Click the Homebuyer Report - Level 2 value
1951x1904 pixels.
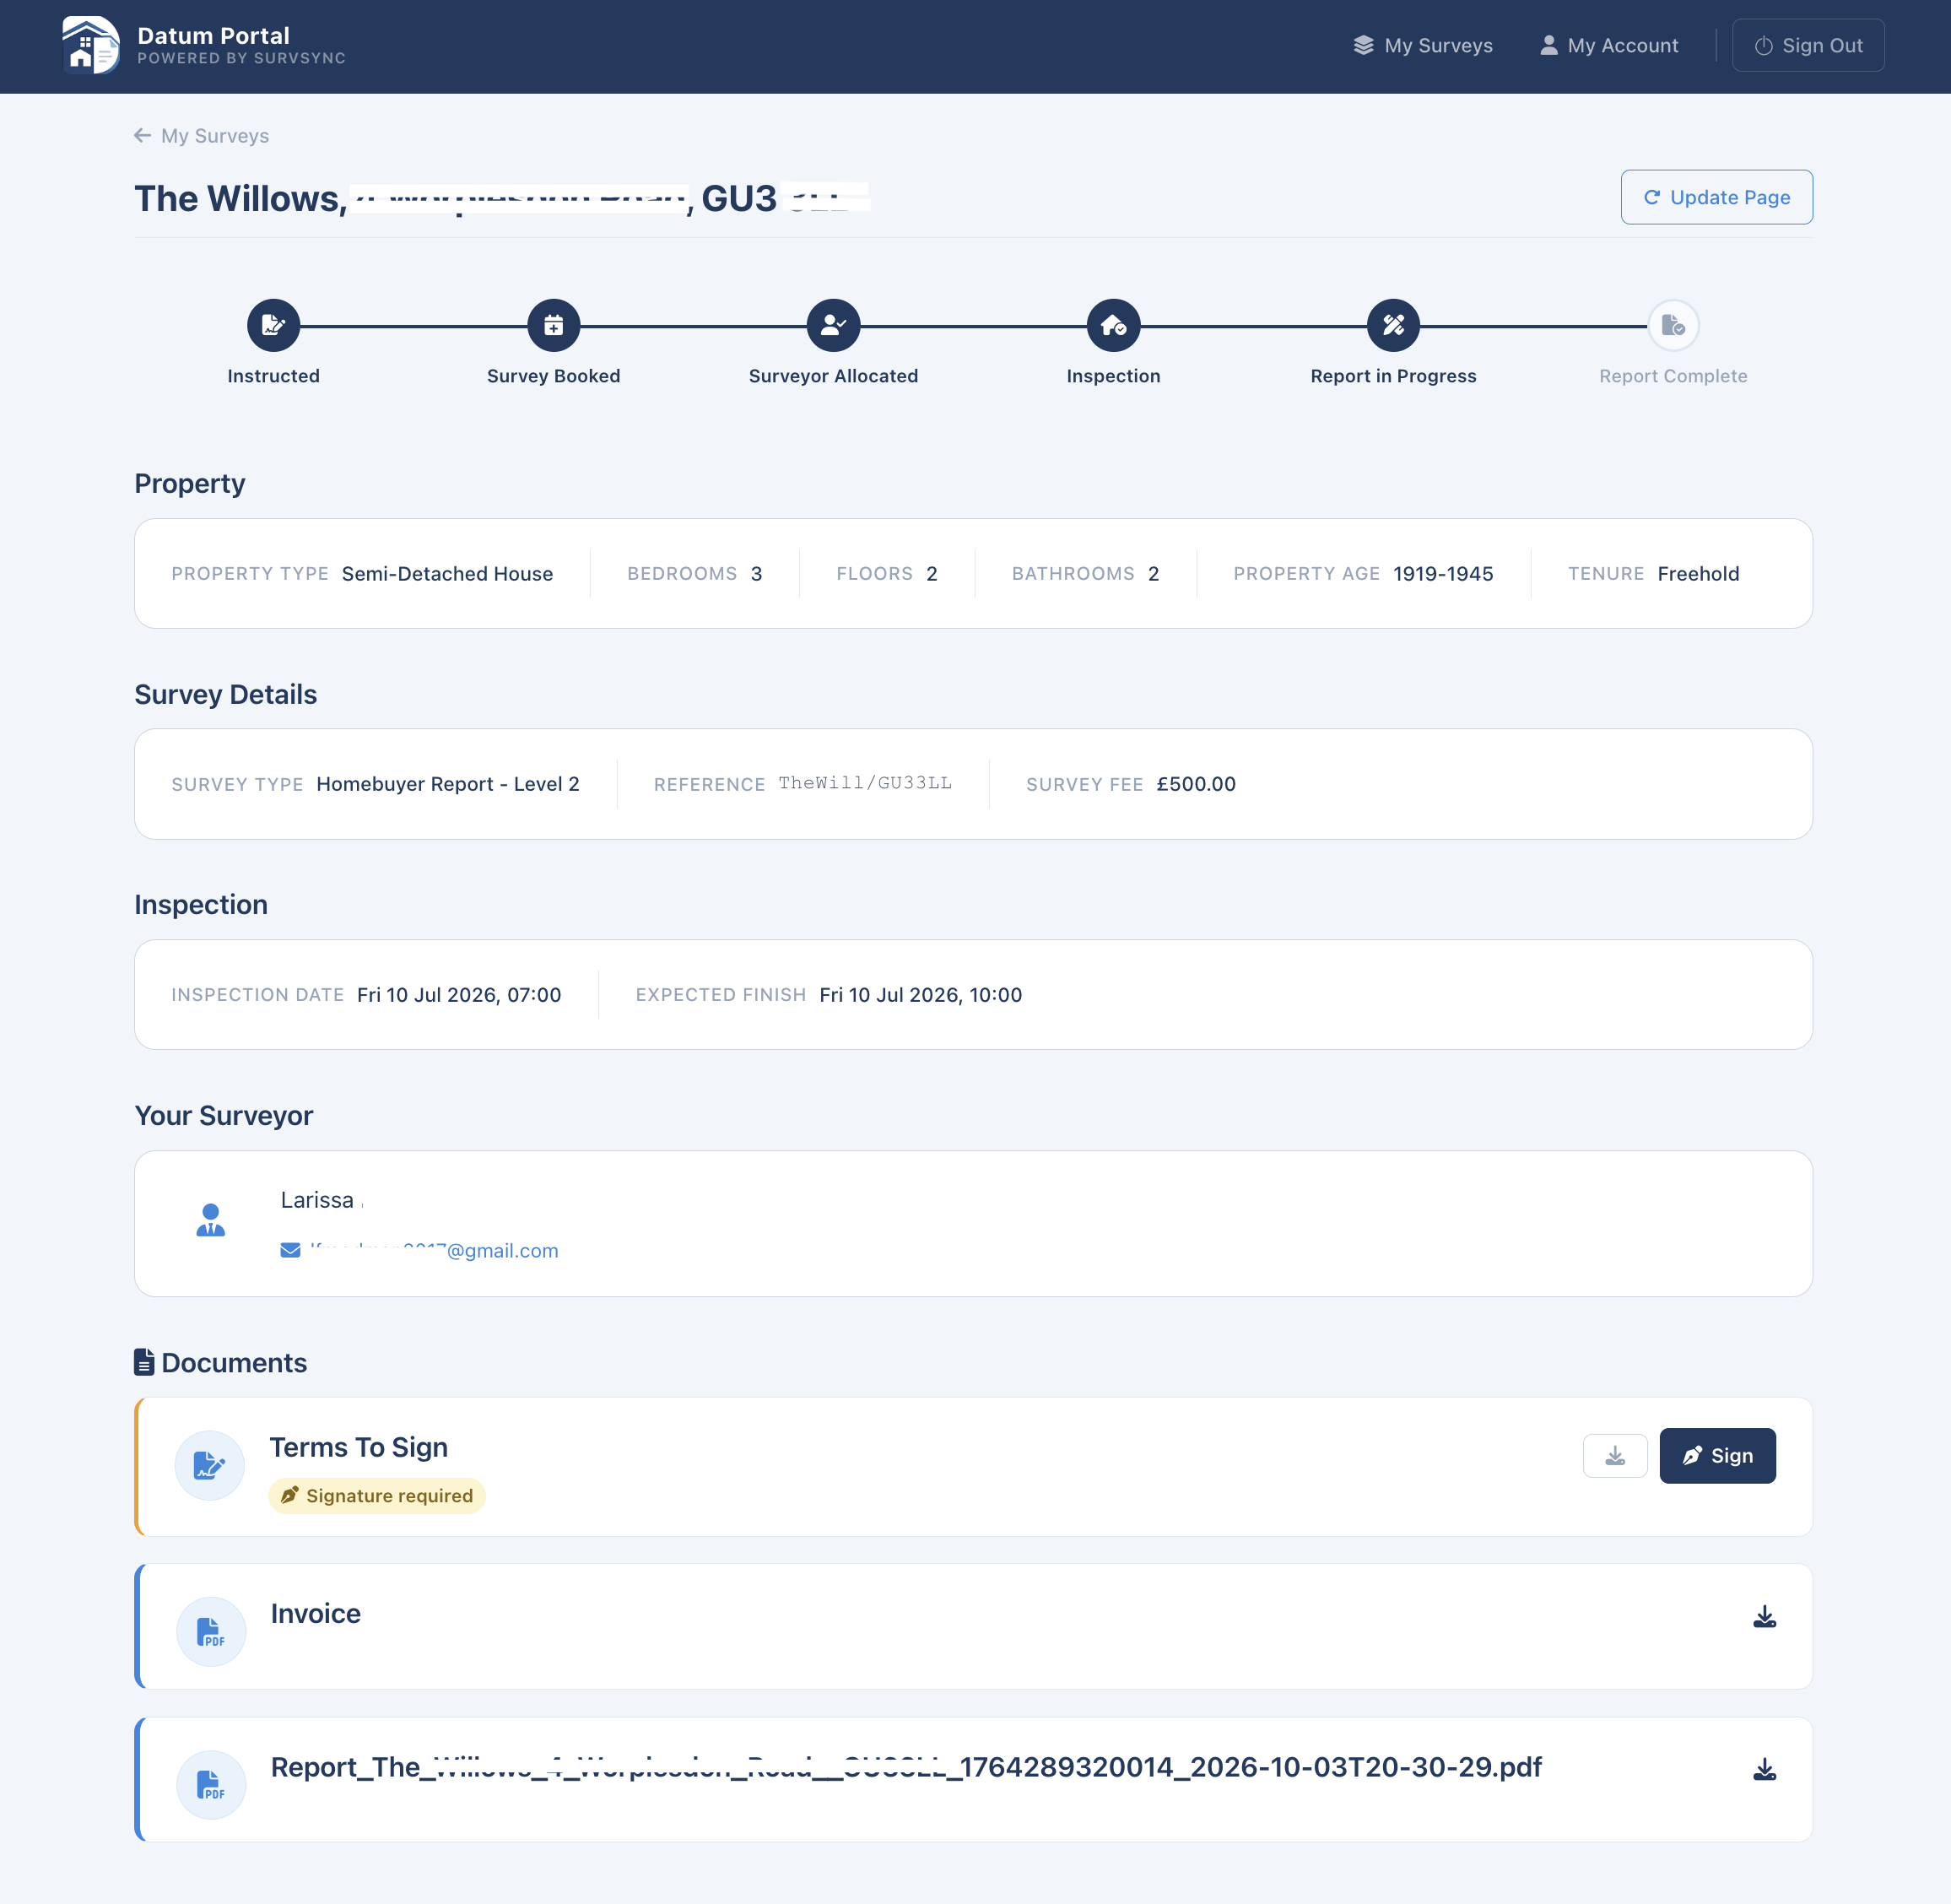coord(448,784)
